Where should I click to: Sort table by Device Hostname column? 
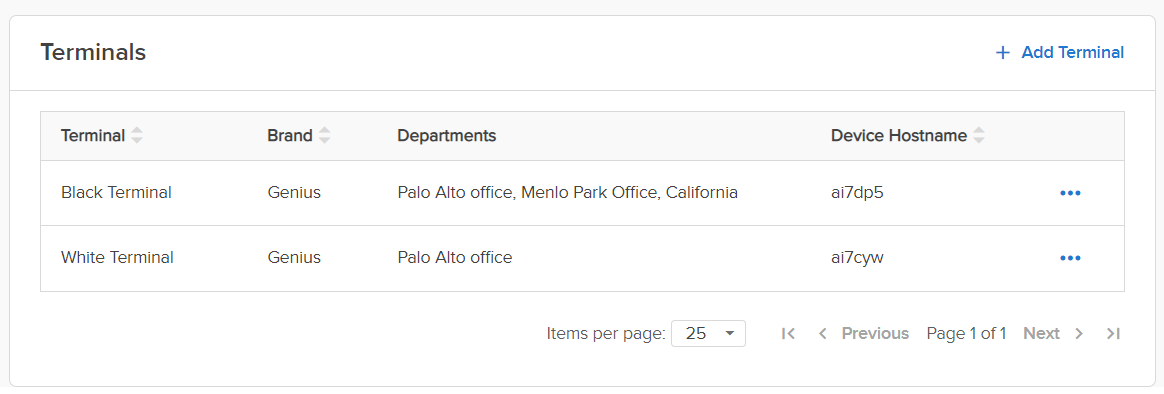pos(979,136)
